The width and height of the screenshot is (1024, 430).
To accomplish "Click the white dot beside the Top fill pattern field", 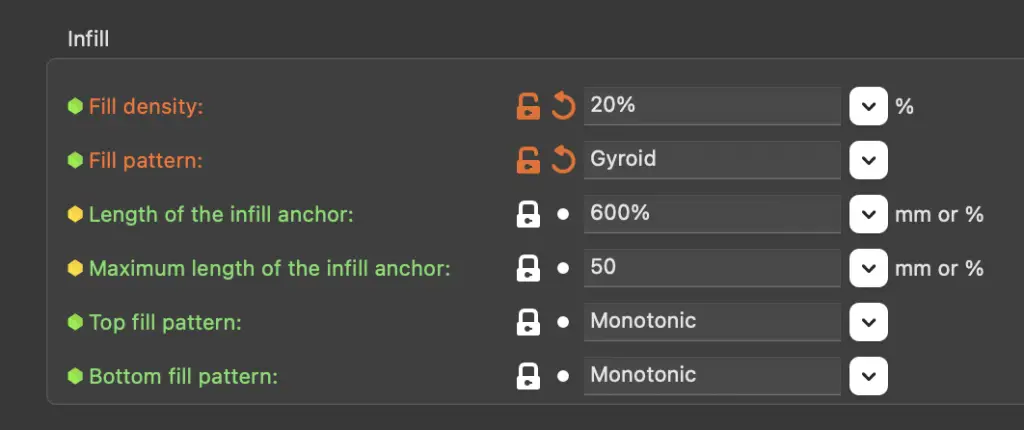I will (x=563, y=322).
